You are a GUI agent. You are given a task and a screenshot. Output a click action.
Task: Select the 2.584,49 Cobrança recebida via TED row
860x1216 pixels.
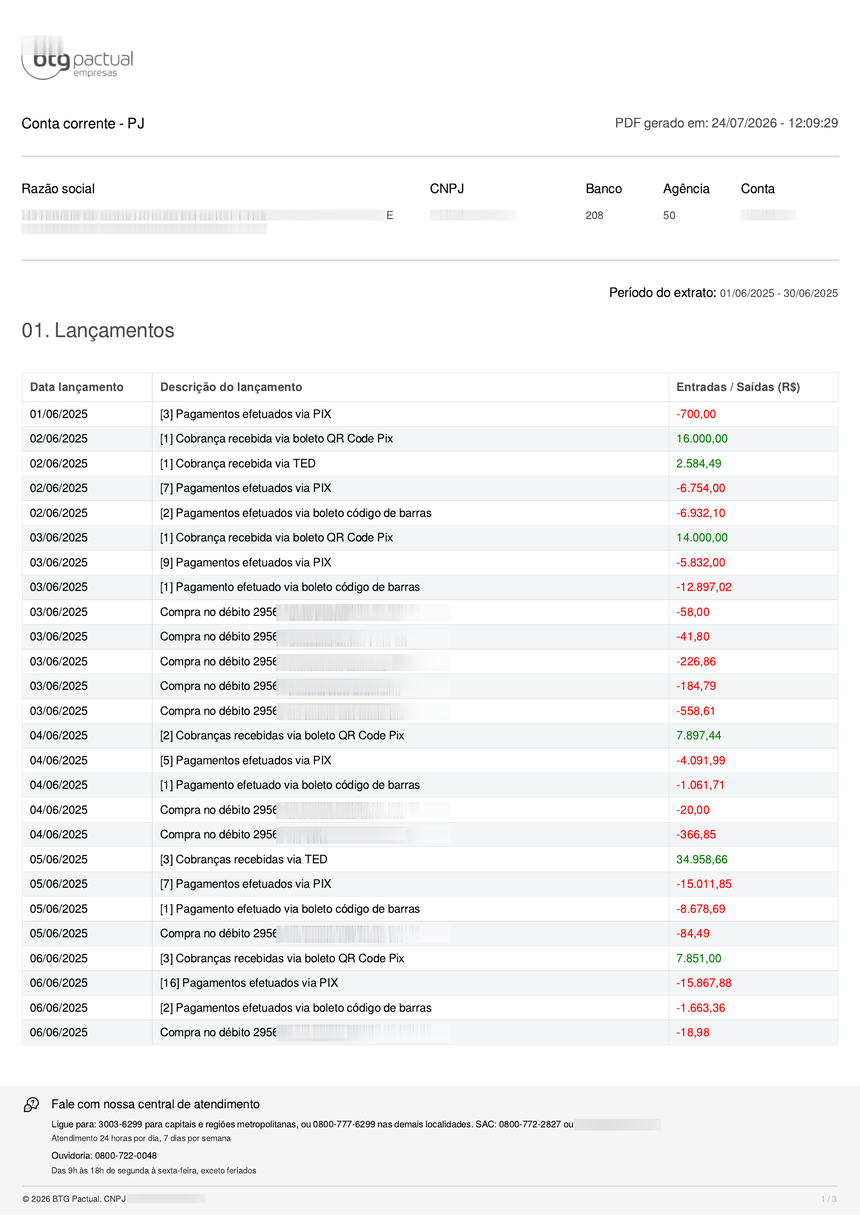tap(430, 464)
